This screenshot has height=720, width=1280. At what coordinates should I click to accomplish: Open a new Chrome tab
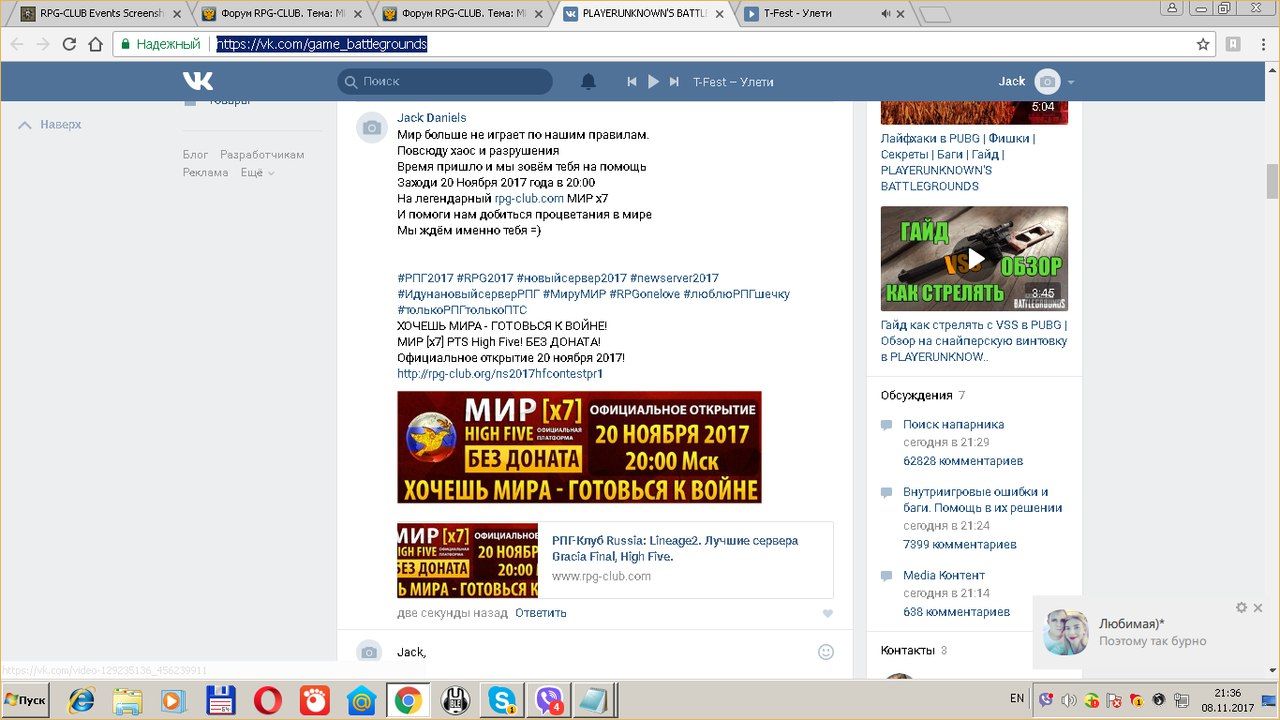pos(934,15)
